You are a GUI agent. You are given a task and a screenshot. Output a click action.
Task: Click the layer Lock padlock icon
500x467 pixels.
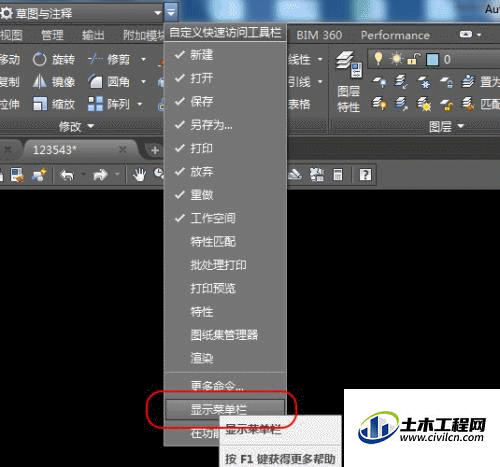446,82
